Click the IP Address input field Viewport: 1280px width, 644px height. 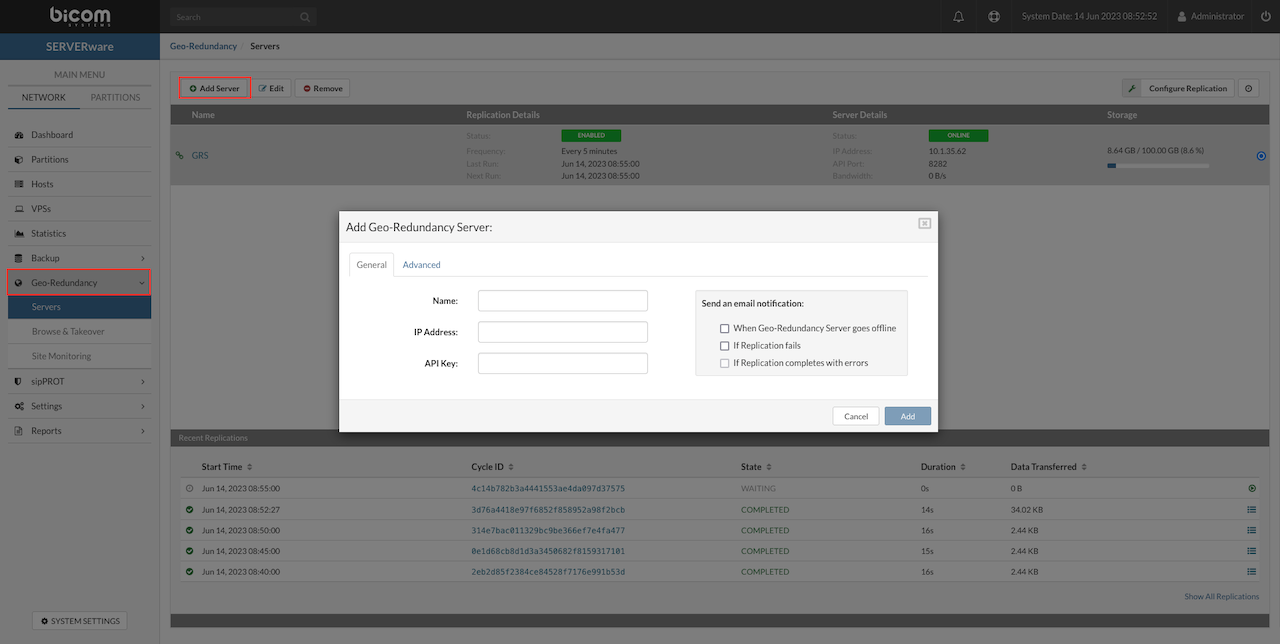coord(563,332)
